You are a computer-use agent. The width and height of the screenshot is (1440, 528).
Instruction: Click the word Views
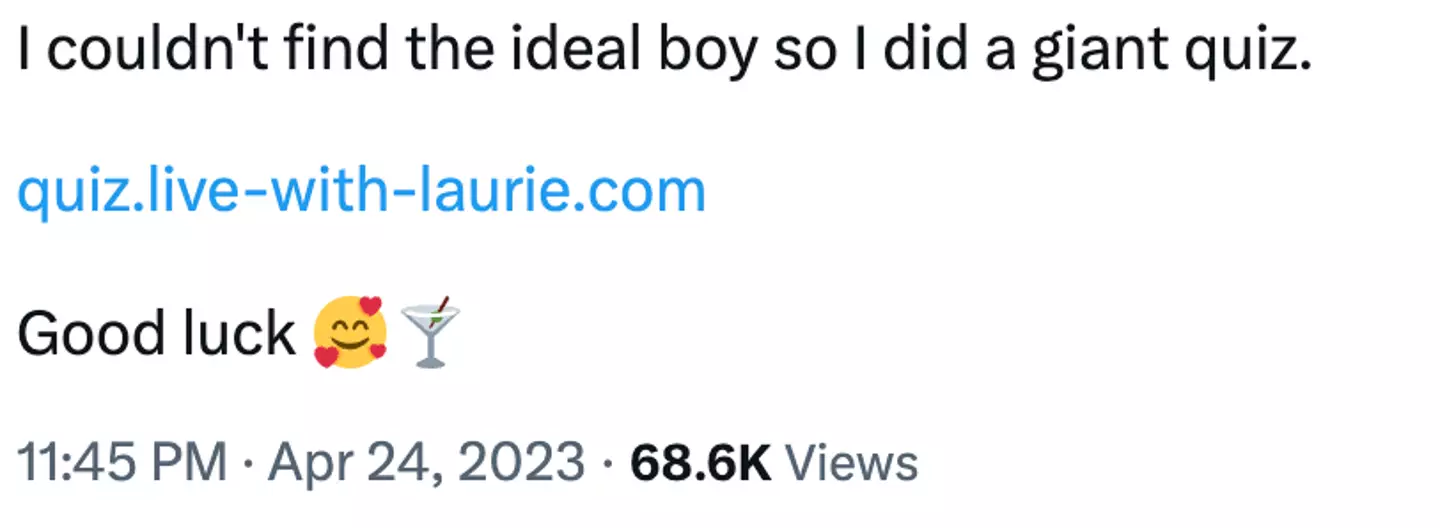point(851,463)
